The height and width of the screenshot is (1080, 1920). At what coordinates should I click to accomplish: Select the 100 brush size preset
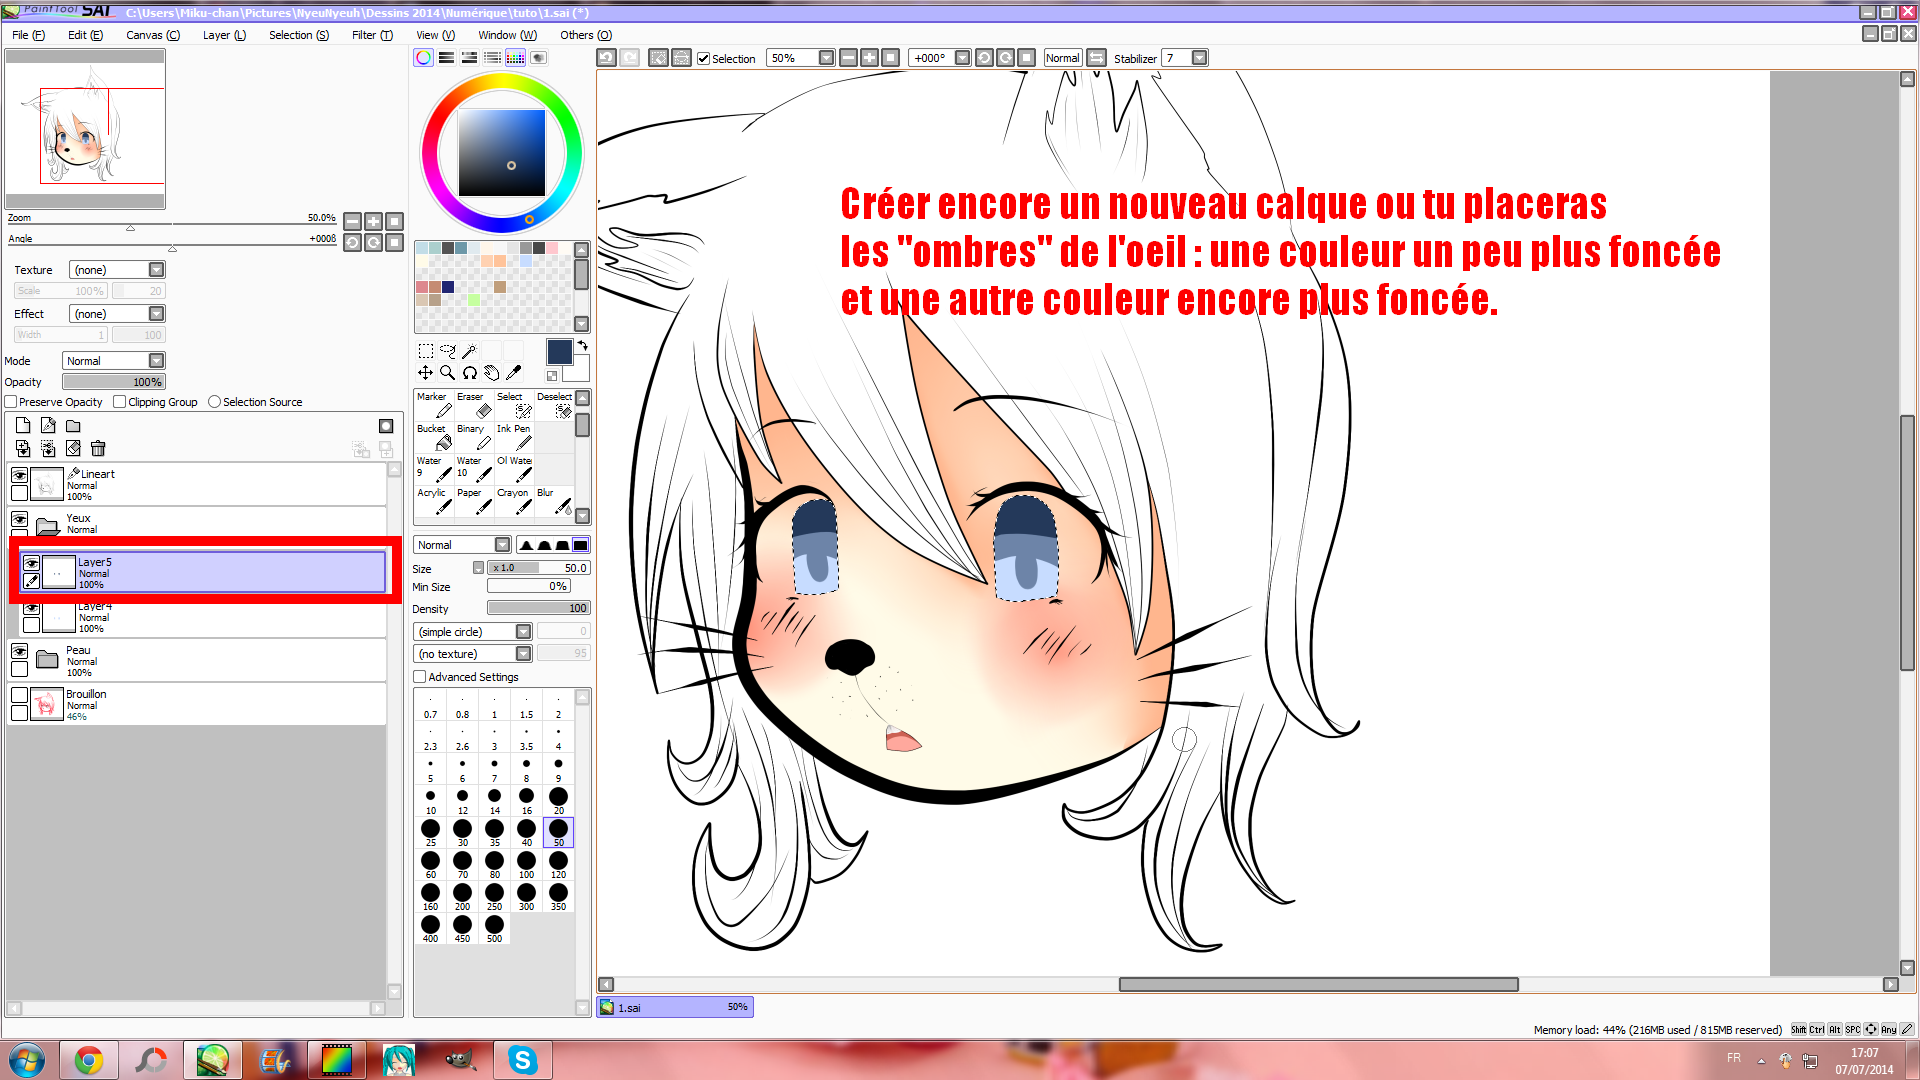526,864
